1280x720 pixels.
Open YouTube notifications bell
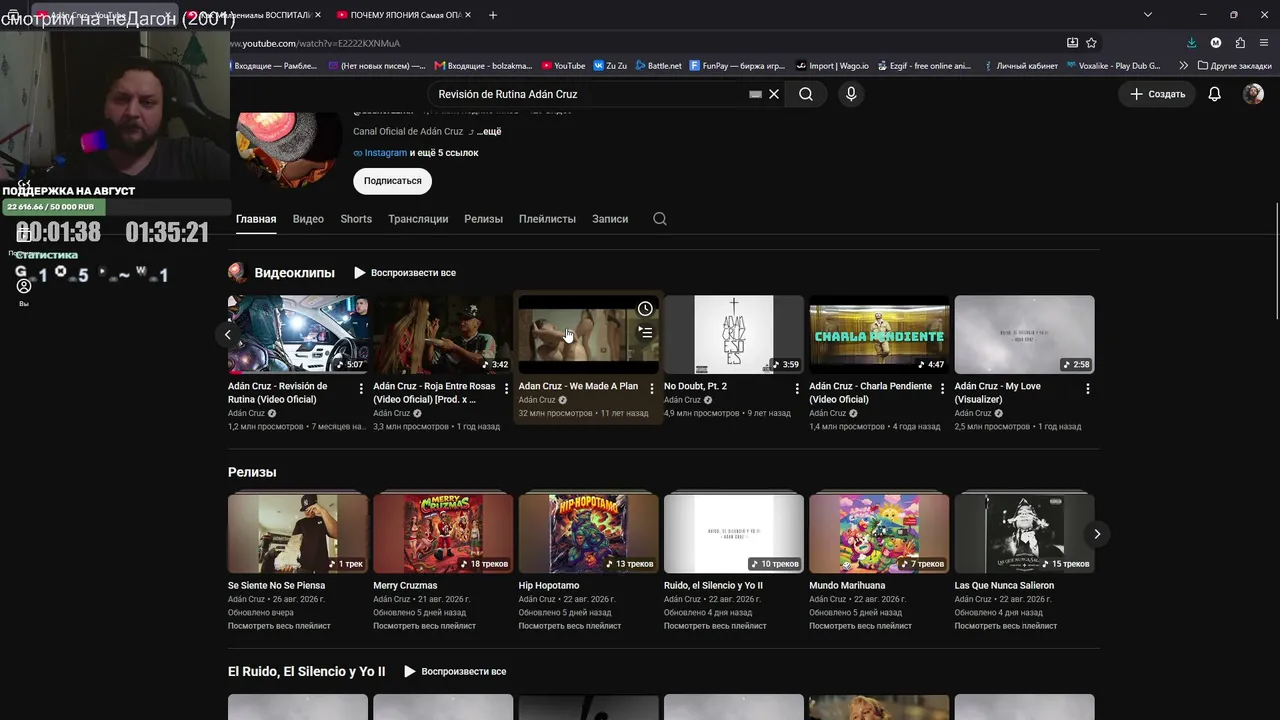point(1214,94)
